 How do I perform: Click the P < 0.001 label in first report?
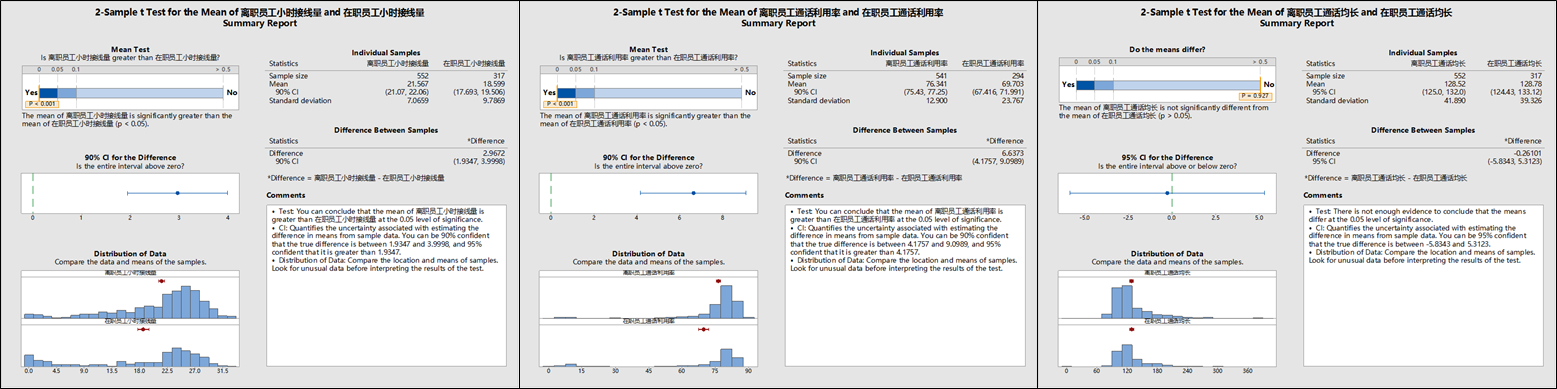pos(41,103)
